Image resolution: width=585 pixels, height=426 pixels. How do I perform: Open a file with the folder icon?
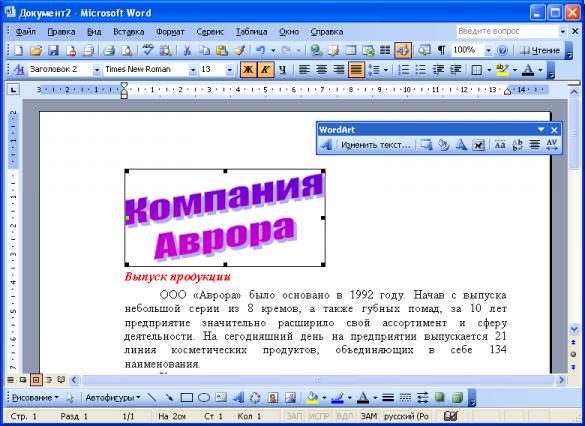[x=36, y=50]
